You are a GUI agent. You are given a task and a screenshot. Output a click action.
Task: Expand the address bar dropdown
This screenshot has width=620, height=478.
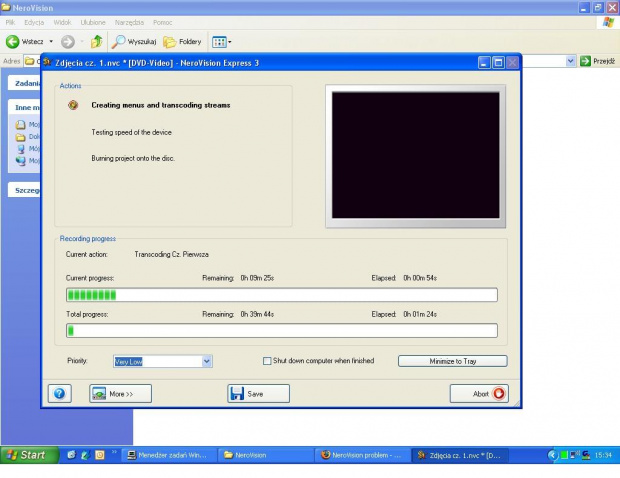coord(570,61)
